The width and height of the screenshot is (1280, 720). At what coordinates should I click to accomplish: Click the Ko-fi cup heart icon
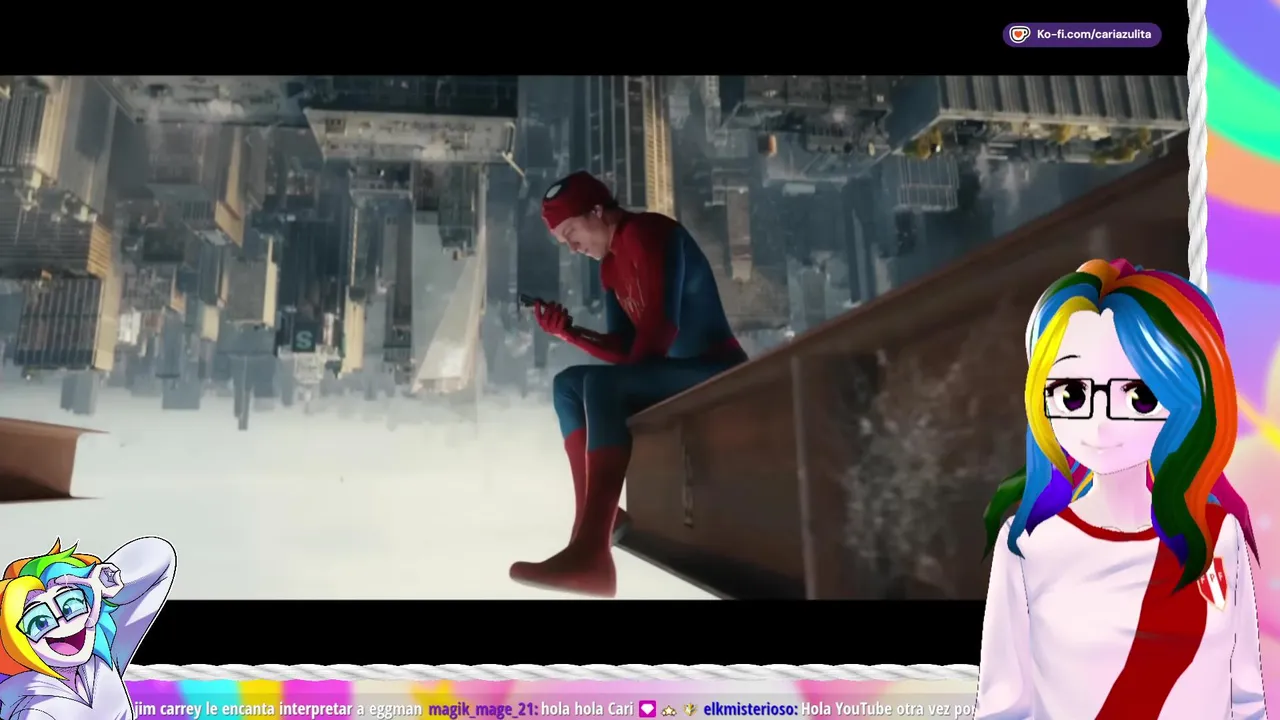[x=1019, y=35]
